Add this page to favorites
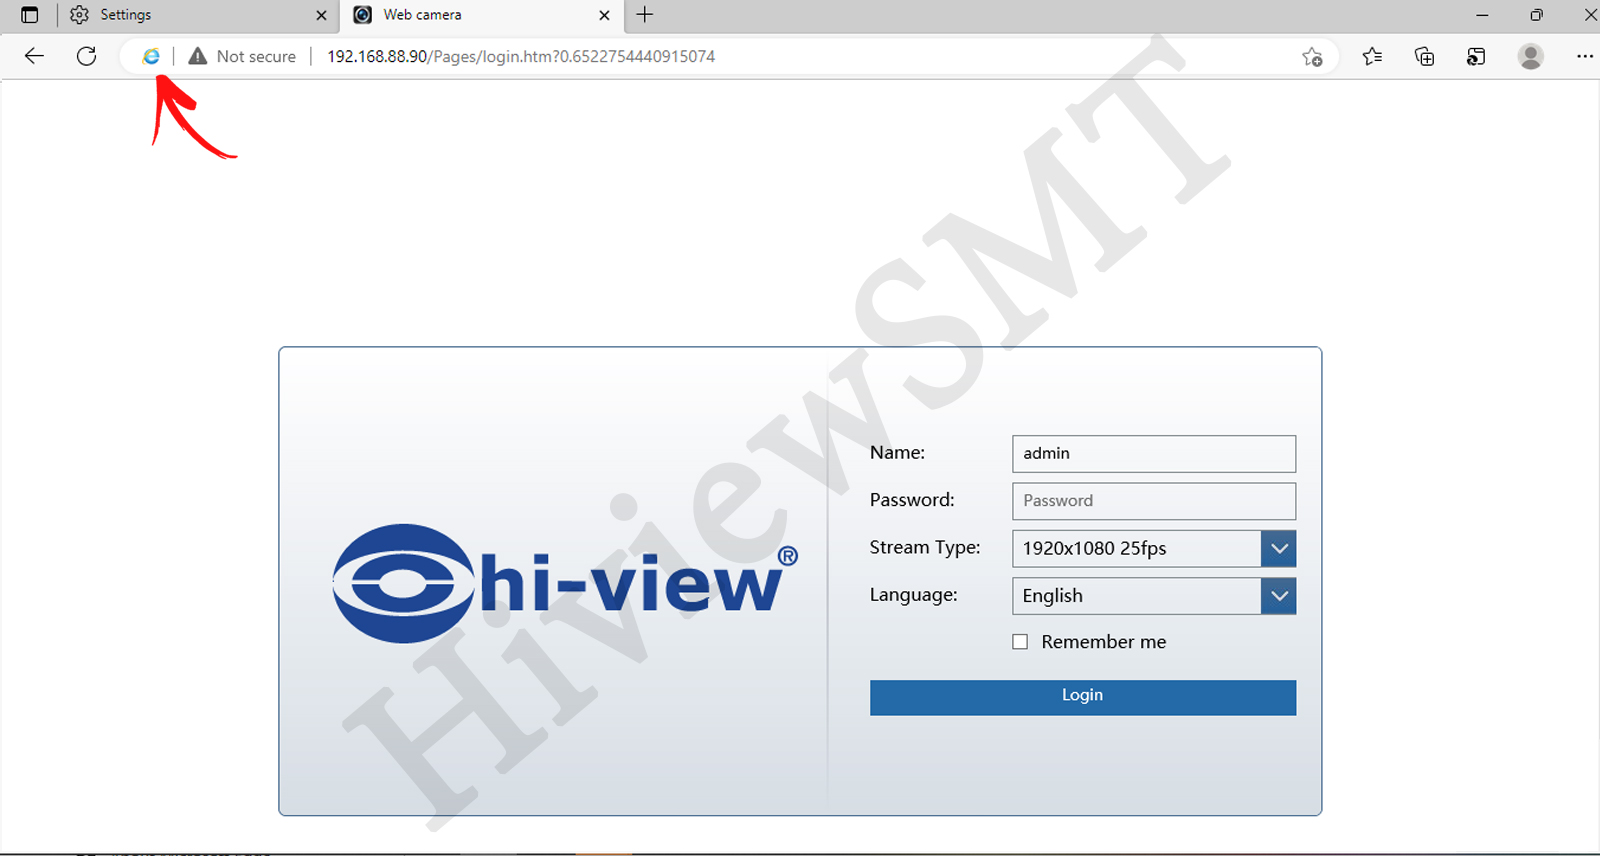 tap(1312, 57)
